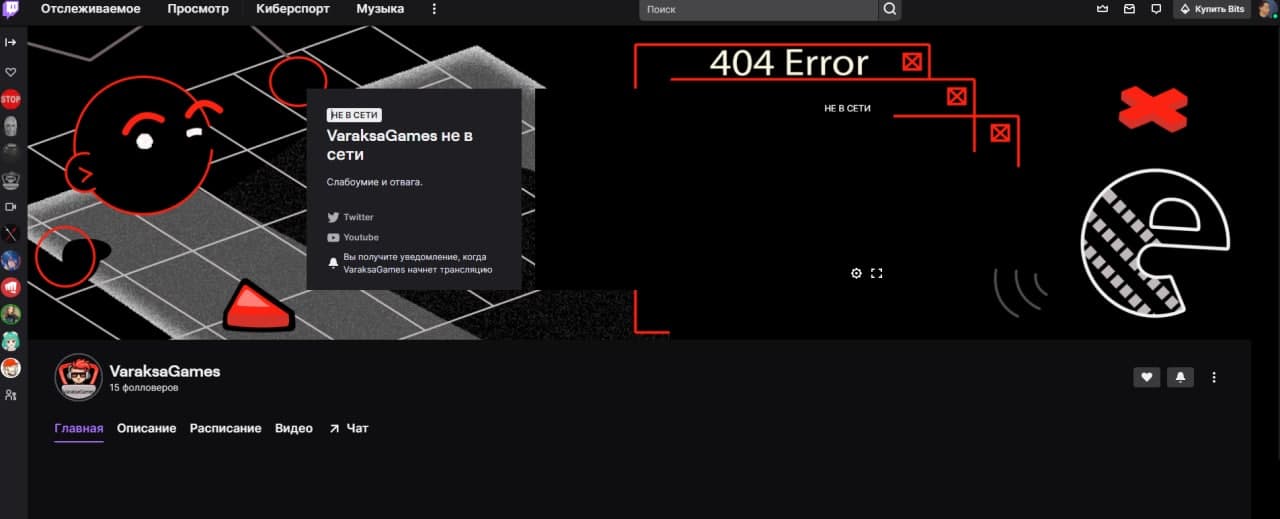The image size is (1280, 519).
Task: Click the magnifier search button
Action: [889, 9]
